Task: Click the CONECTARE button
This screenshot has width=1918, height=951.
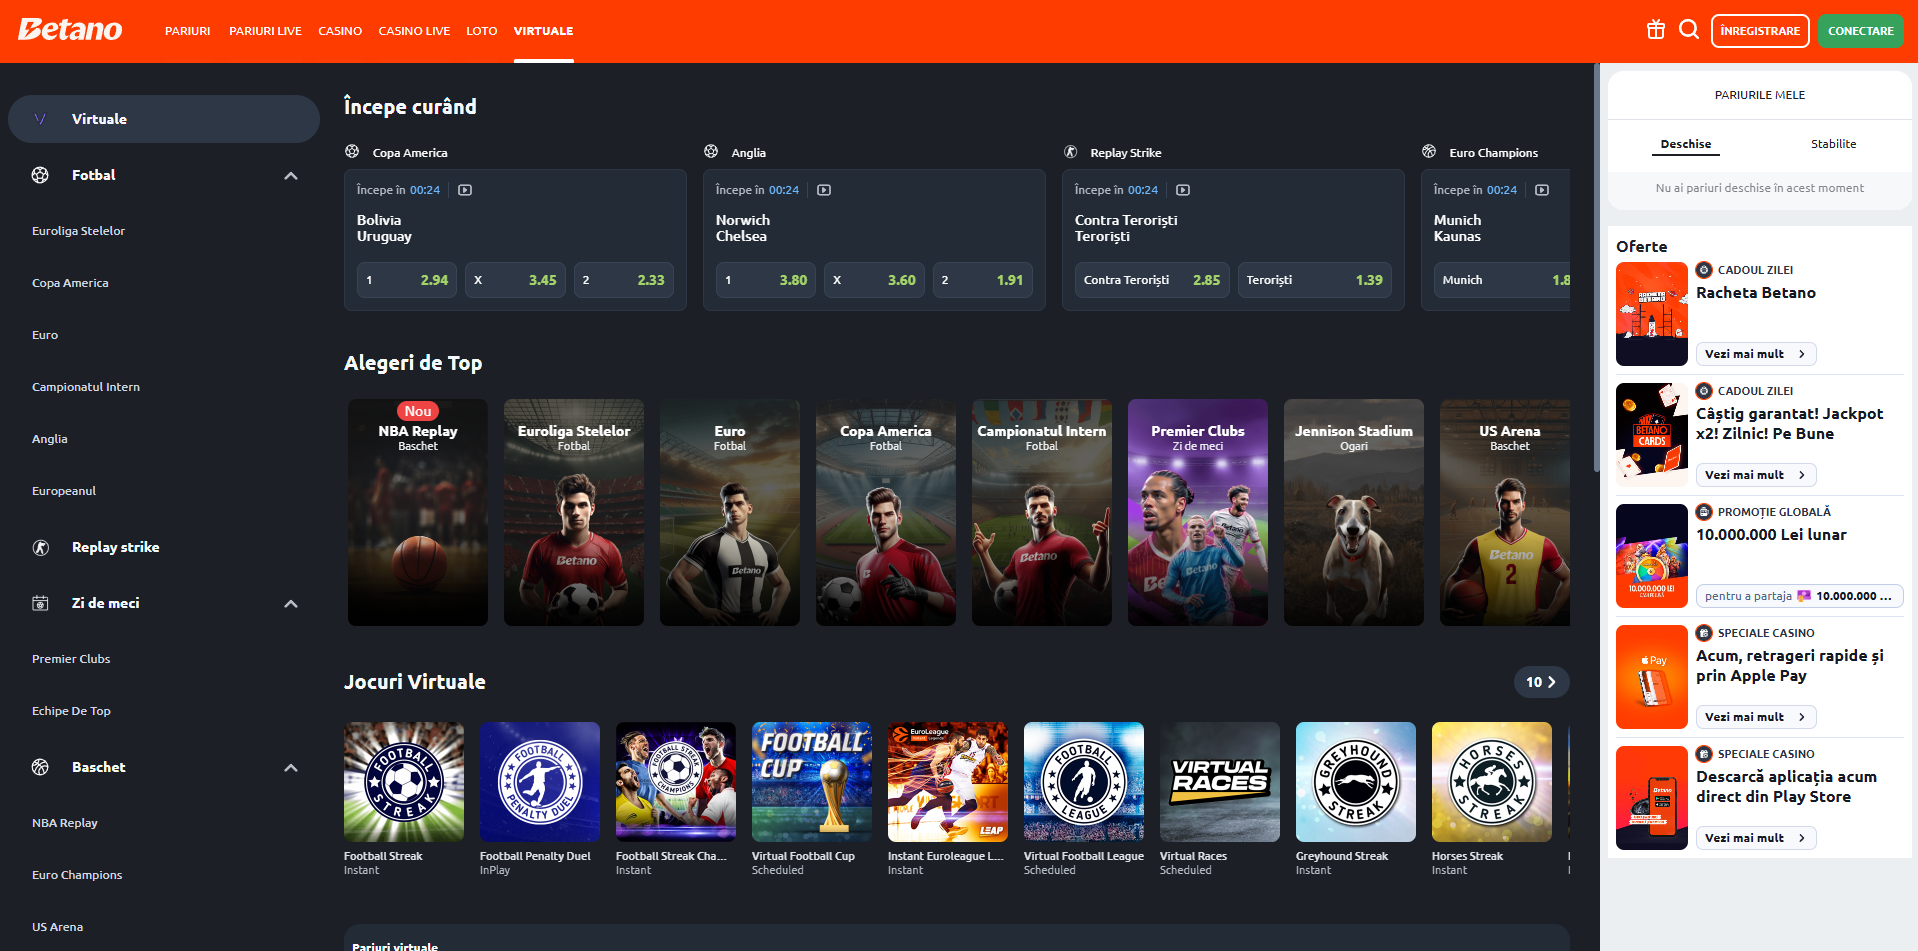Action: pyautogui.click(x=1860, y=31)
